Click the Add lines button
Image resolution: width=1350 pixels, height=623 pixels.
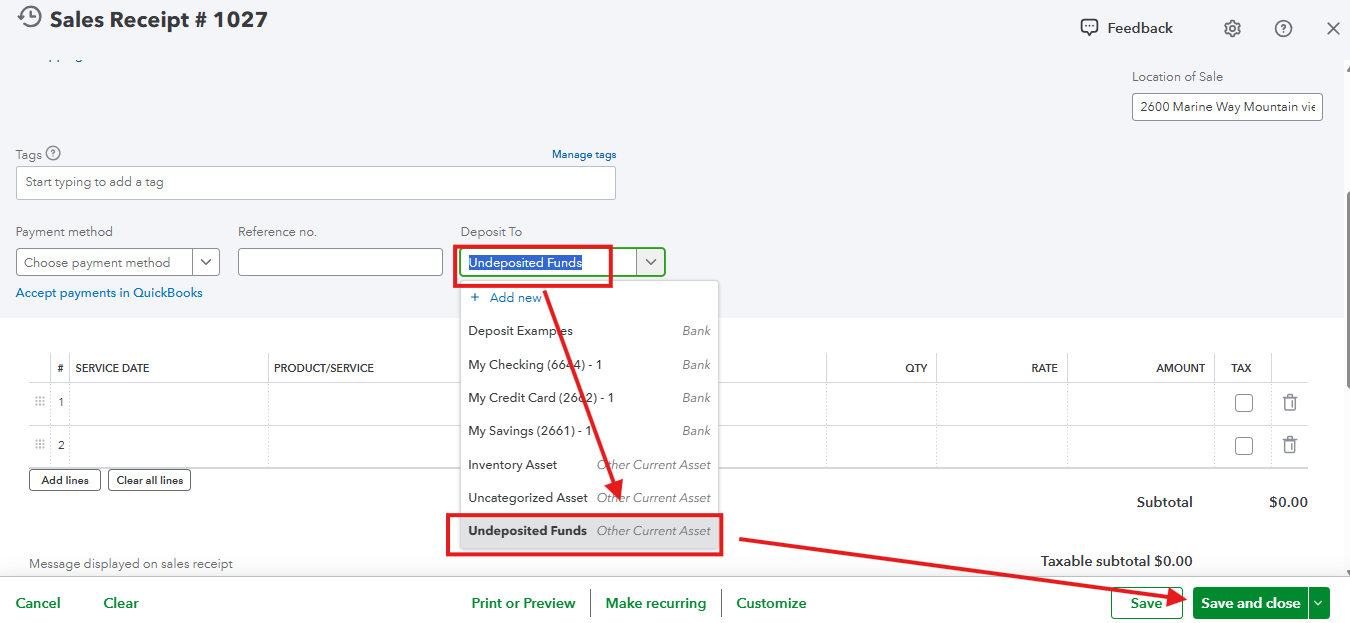coord(65,480)
